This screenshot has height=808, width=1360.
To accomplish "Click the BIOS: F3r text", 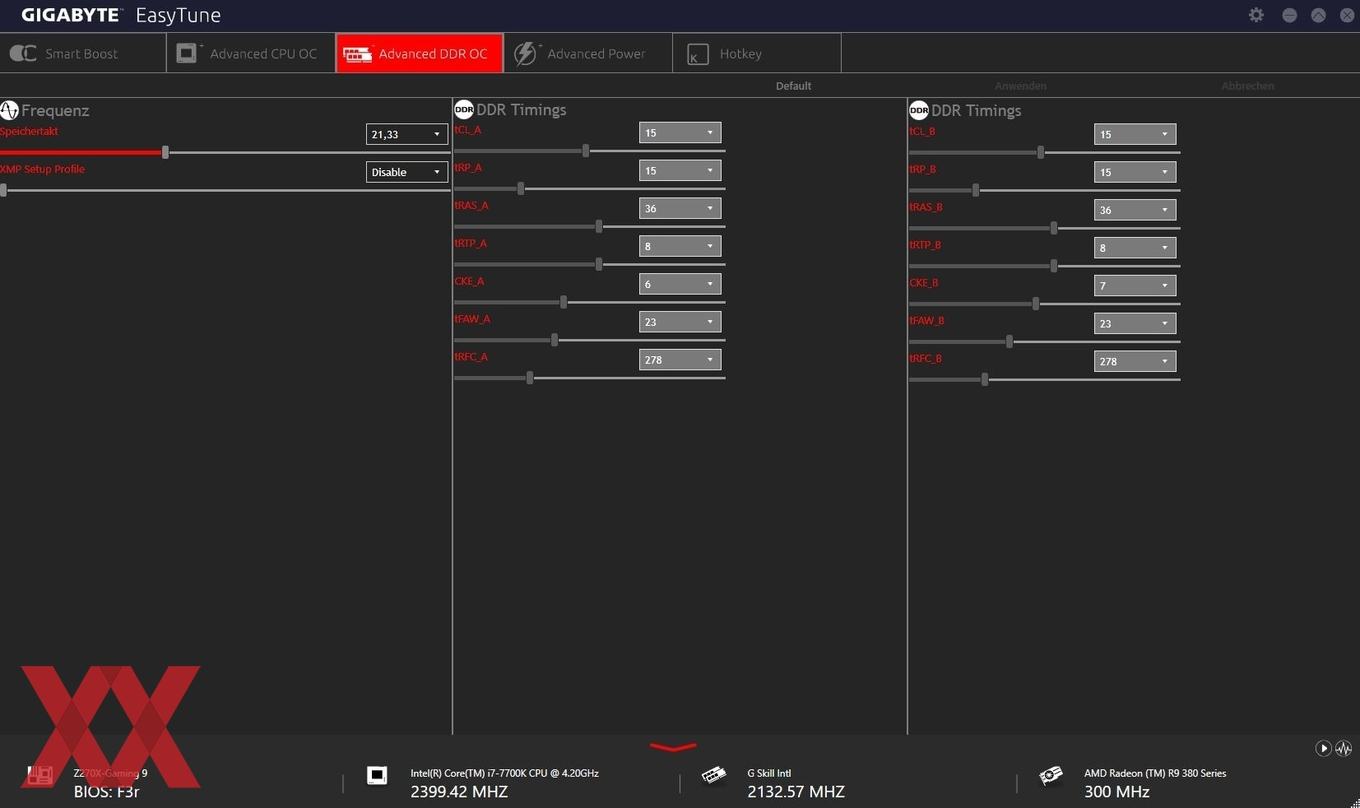I will tap(106, 792).
